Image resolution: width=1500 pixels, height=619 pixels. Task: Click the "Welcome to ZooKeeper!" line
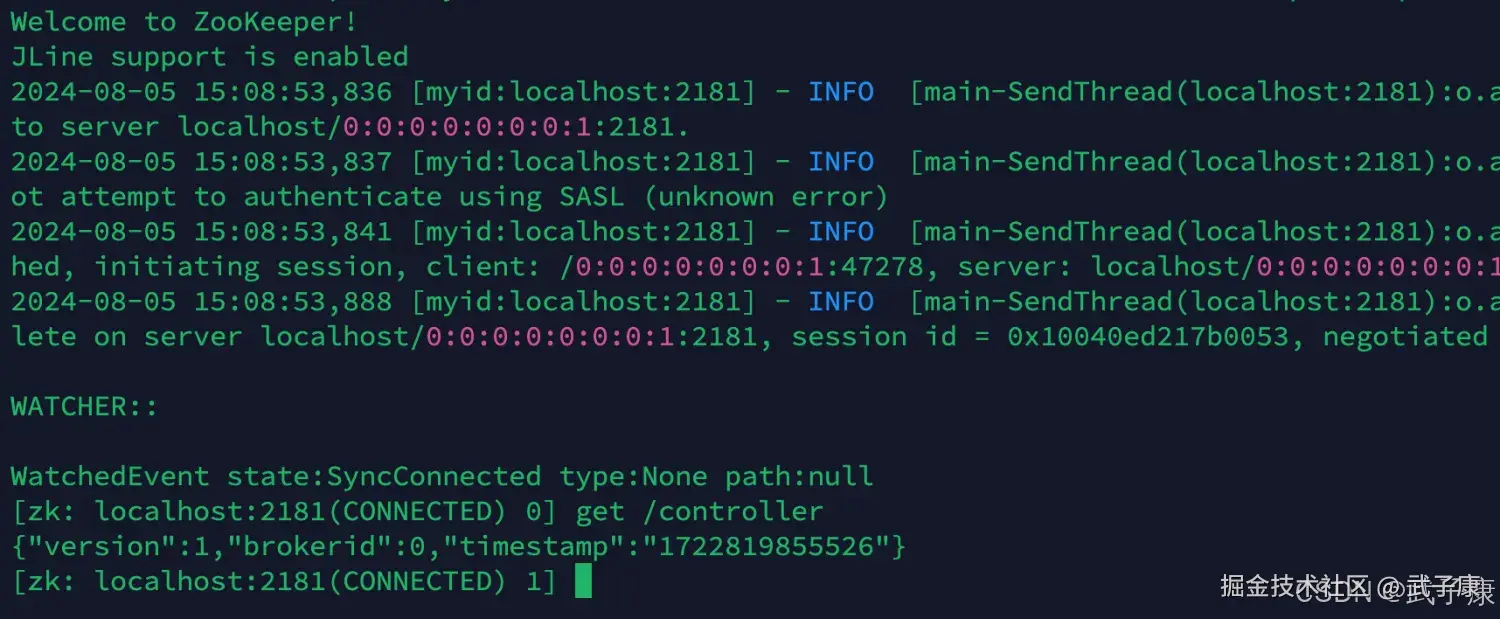tap(184, 21)
